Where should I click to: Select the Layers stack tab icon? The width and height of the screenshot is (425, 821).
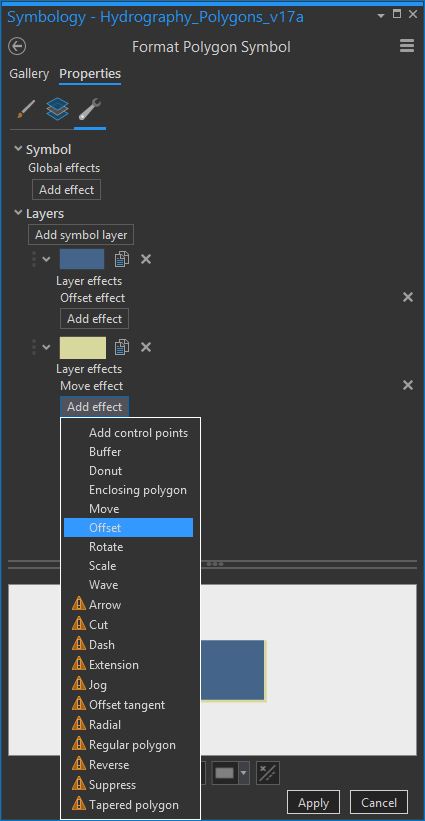58,109
